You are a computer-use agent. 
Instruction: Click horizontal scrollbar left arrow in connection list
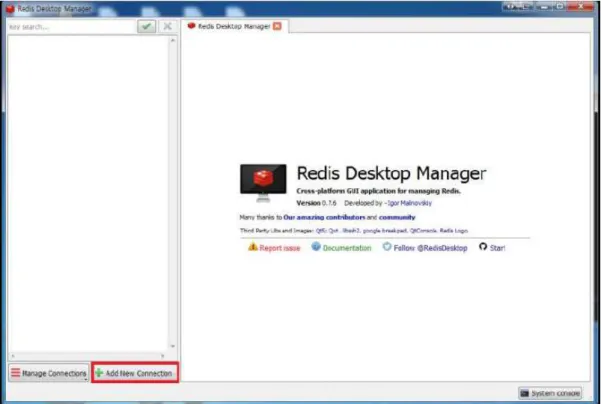[x=13, y=356]
